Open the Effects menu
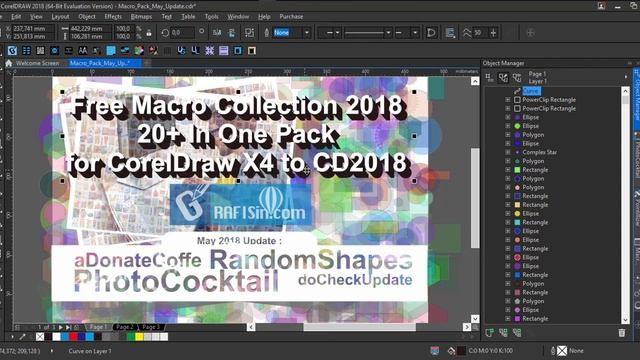640x360 pixels. tap(113, 17)
